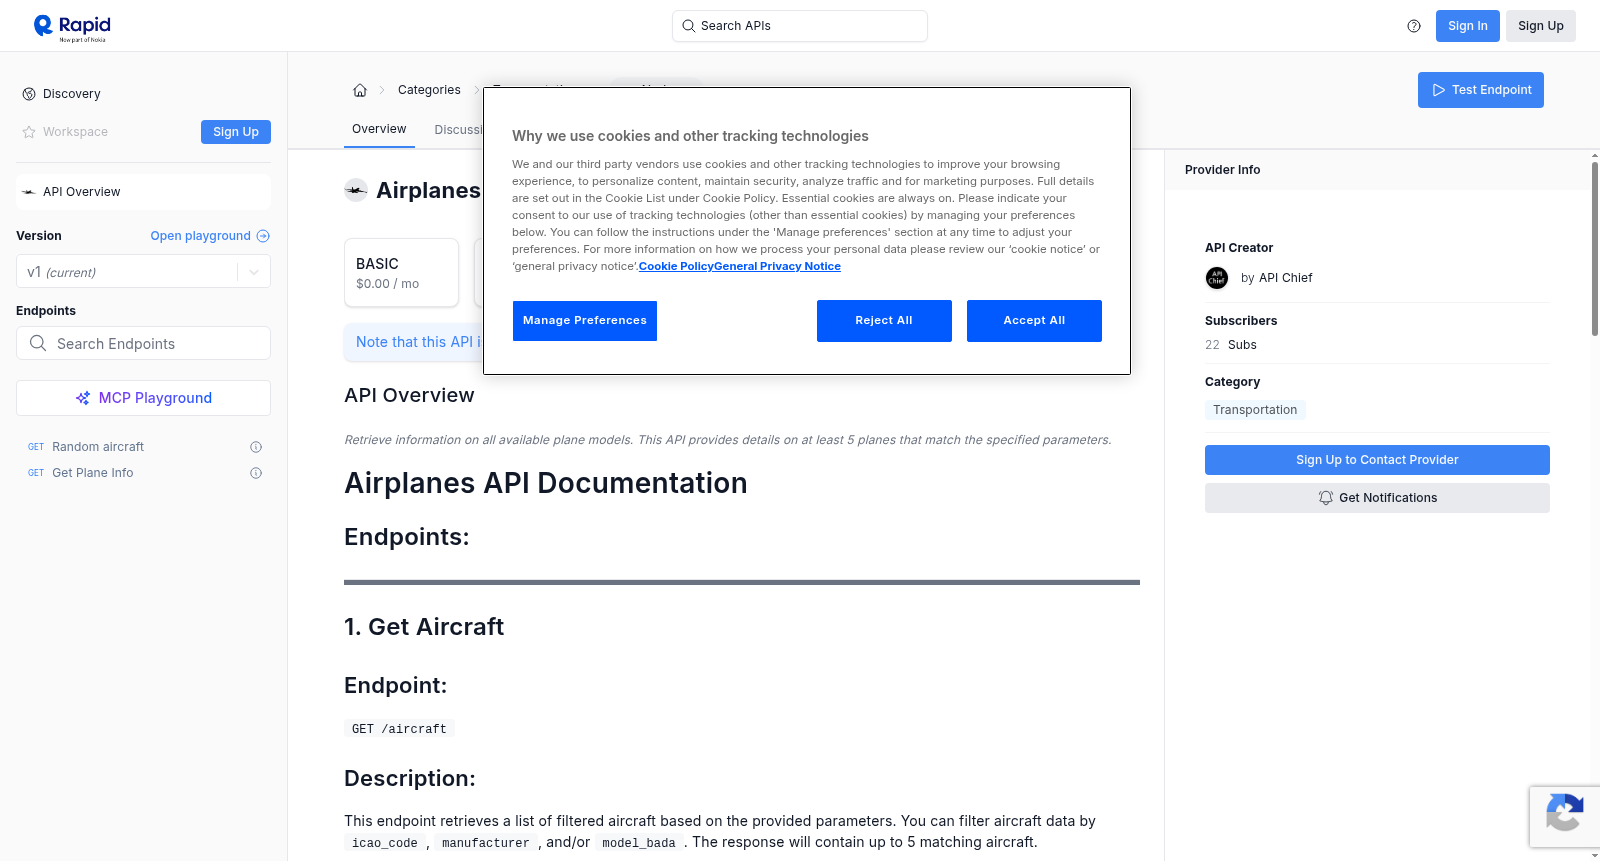1600x861 pixels.
Task: Click Sign Up to Contact Provider
Action: 1377,460
